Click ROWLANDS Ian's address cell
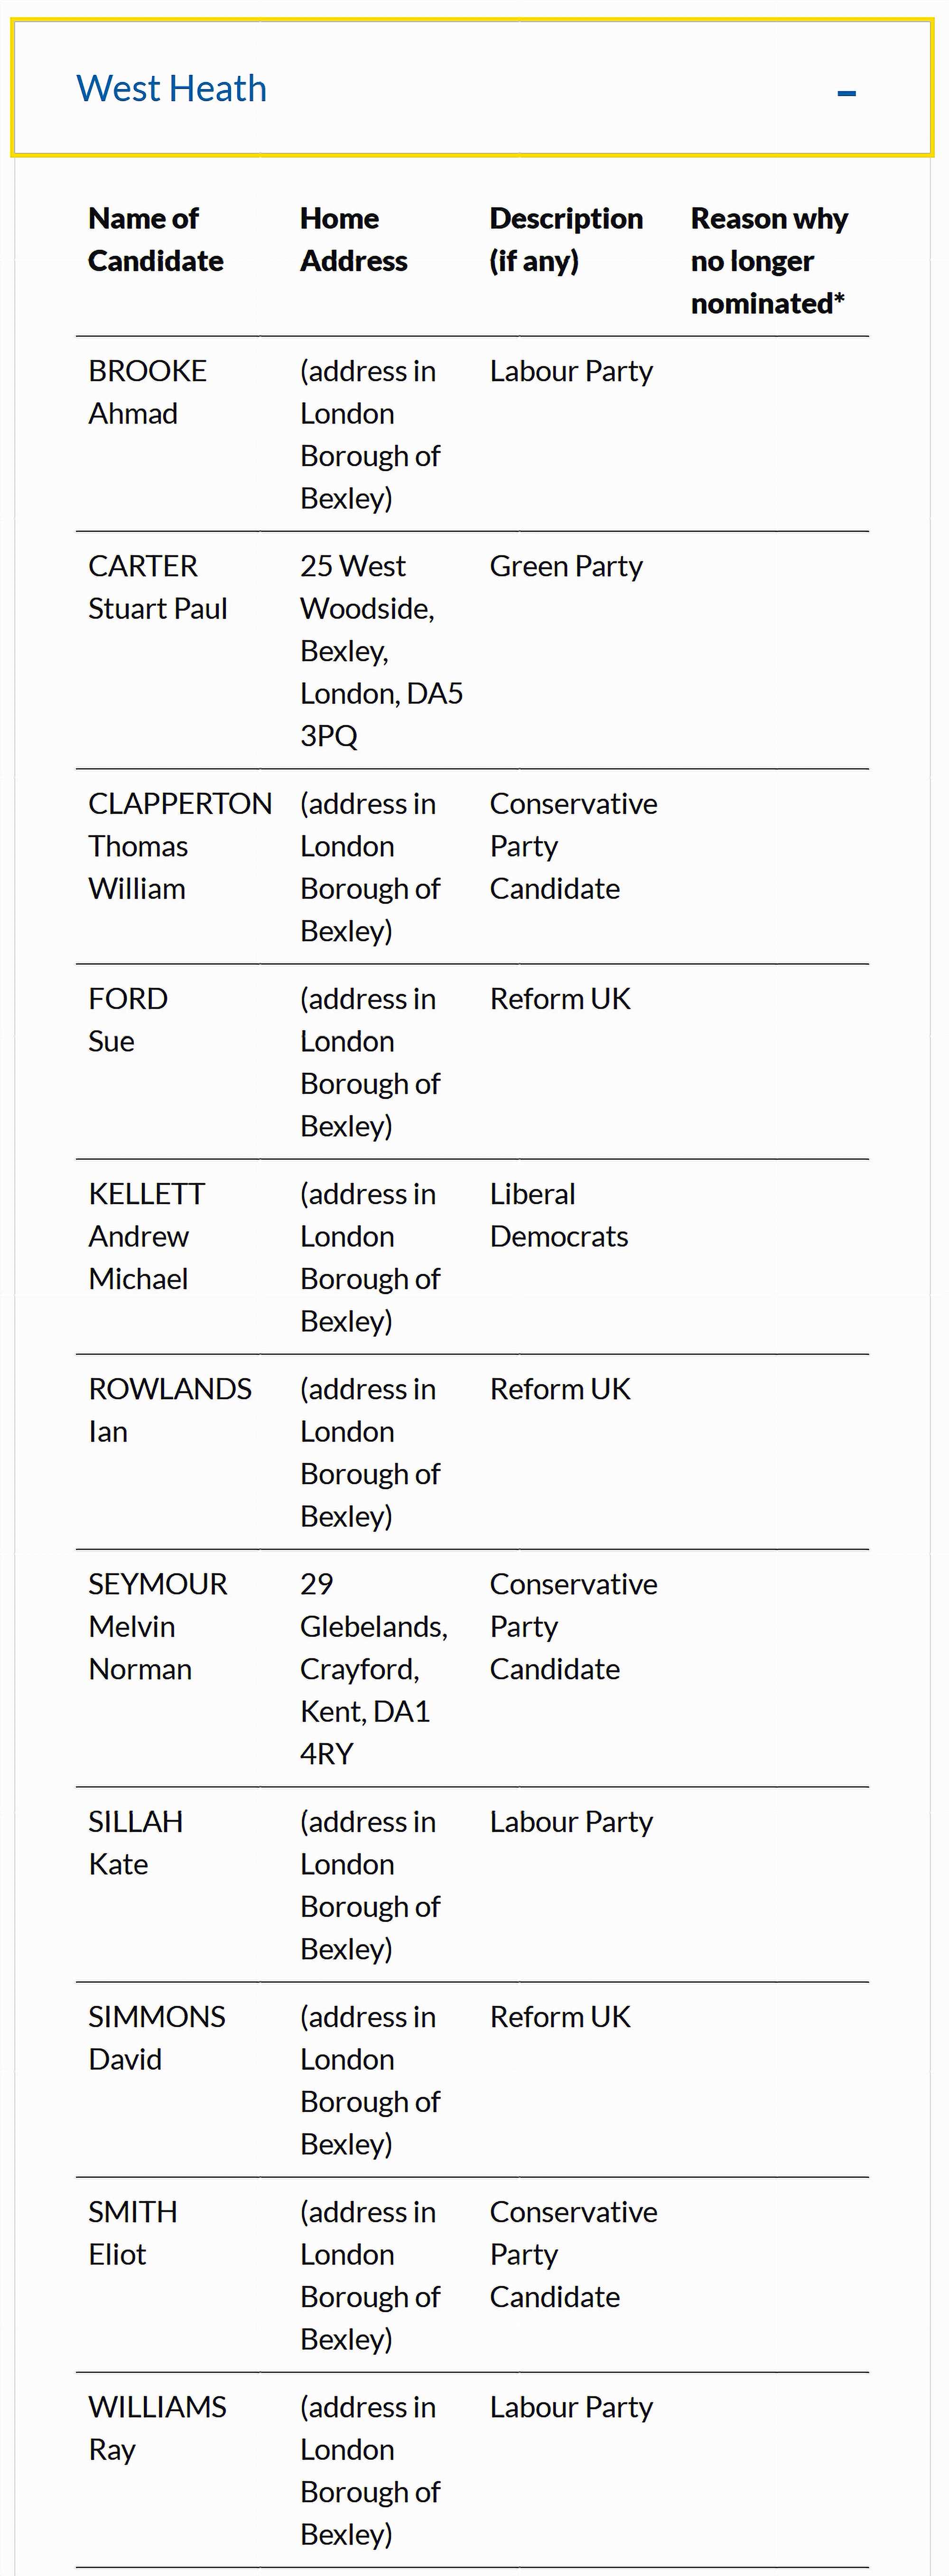Image resolution: width=949 pixels, height=2576 pixels. [x=370, y=1452]
